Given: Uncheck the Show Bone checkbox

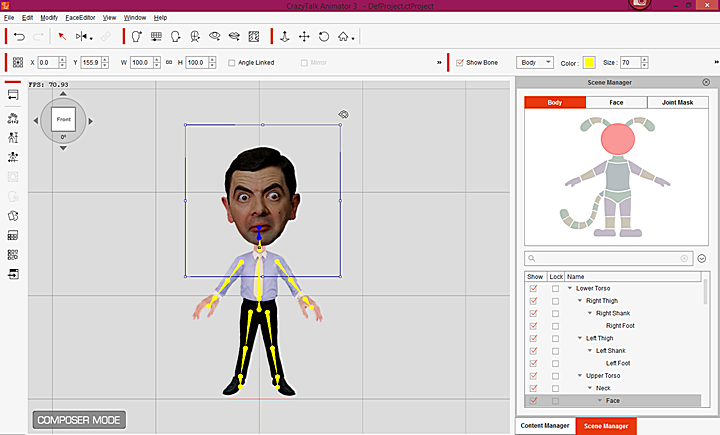Looking at the screenshot, I should pos(460,62).
